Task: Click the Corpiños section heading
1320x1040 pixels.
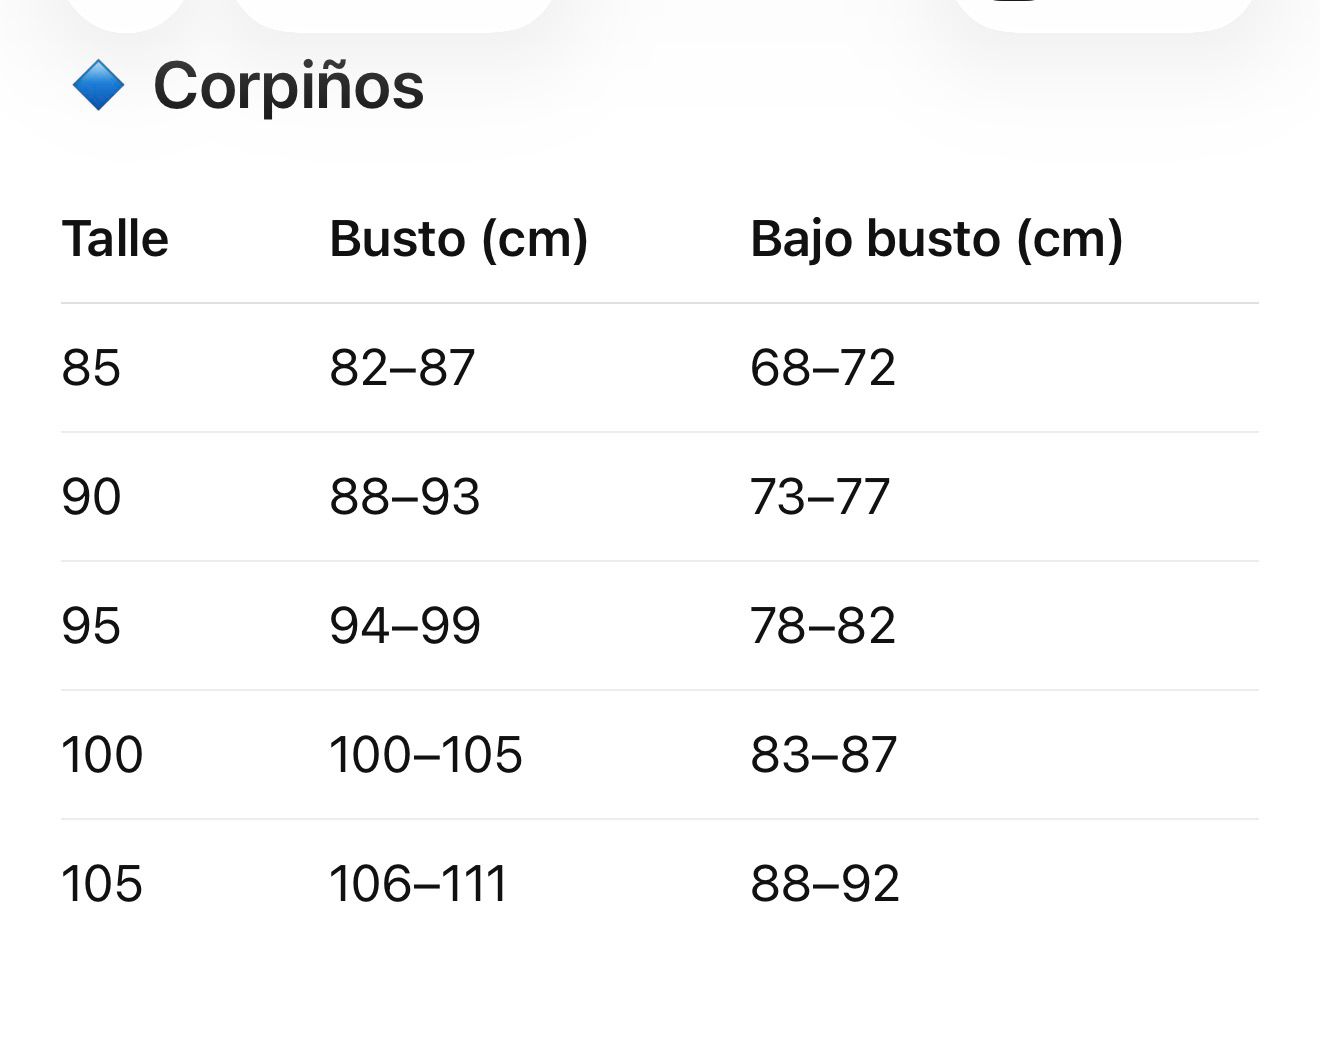Action: [288, 86]
